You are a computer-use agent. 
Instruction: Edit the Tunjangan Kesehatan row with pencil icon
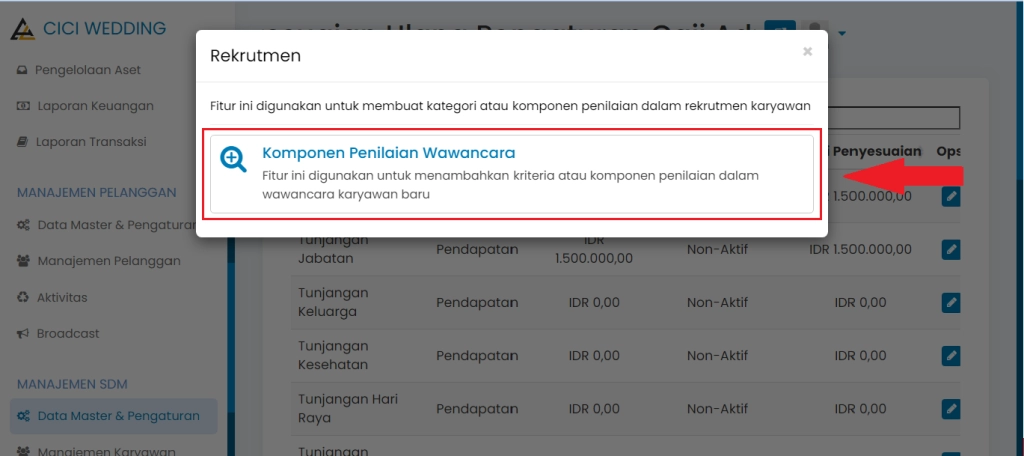coord(951,356)
